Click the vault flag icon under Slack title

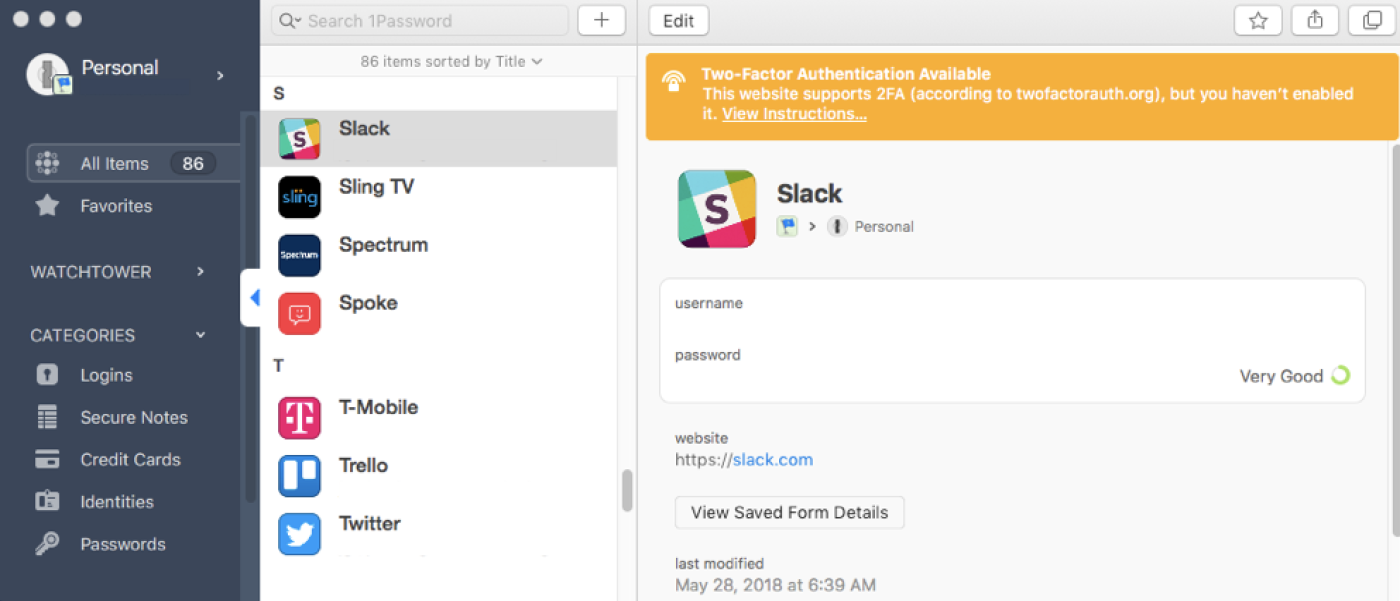tap(787, 227)
